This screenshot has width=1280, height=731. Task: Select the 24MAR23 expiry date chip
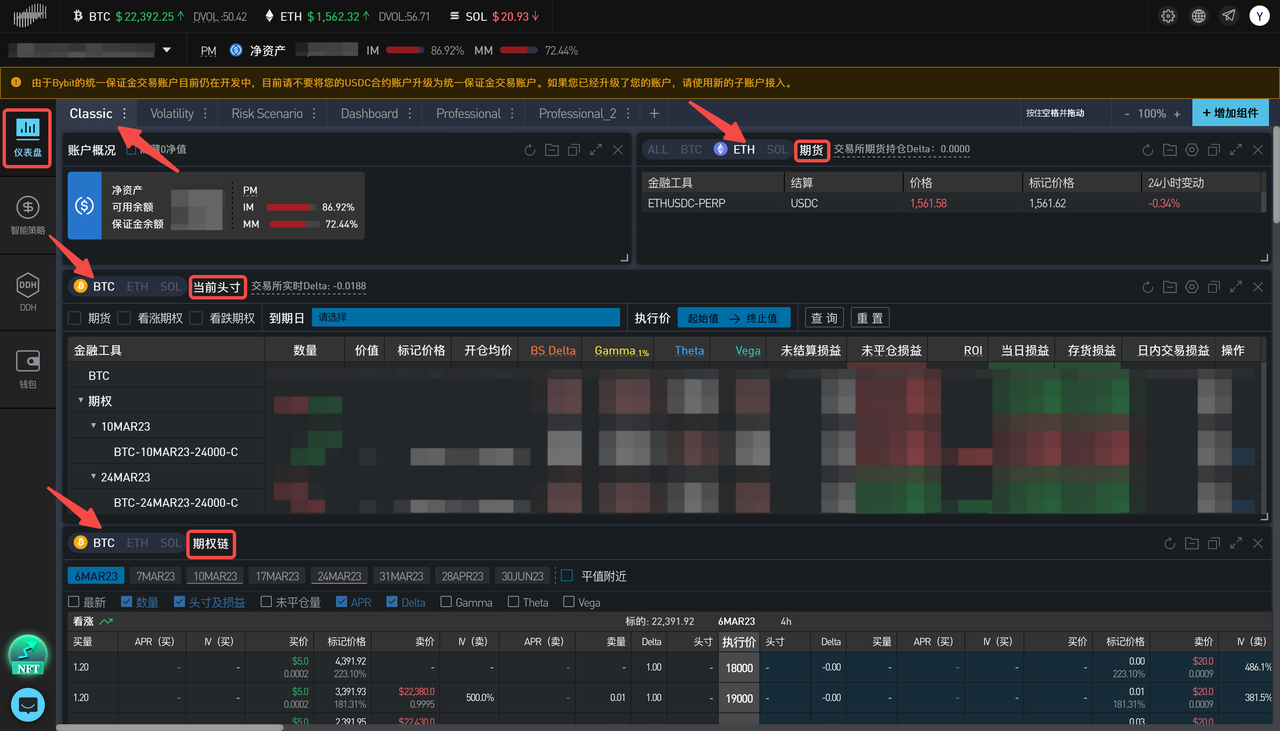(339, 576)
